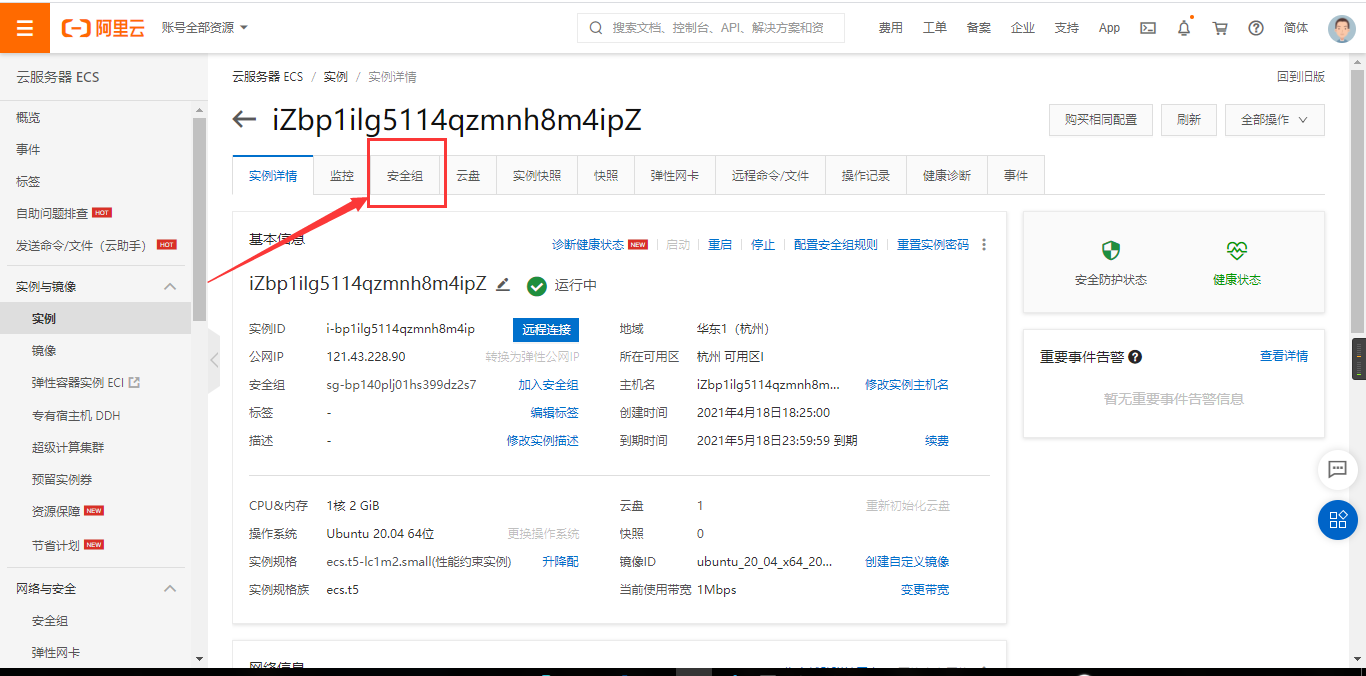Click the sidebar vertical scrollbar

tap(199, 220)
